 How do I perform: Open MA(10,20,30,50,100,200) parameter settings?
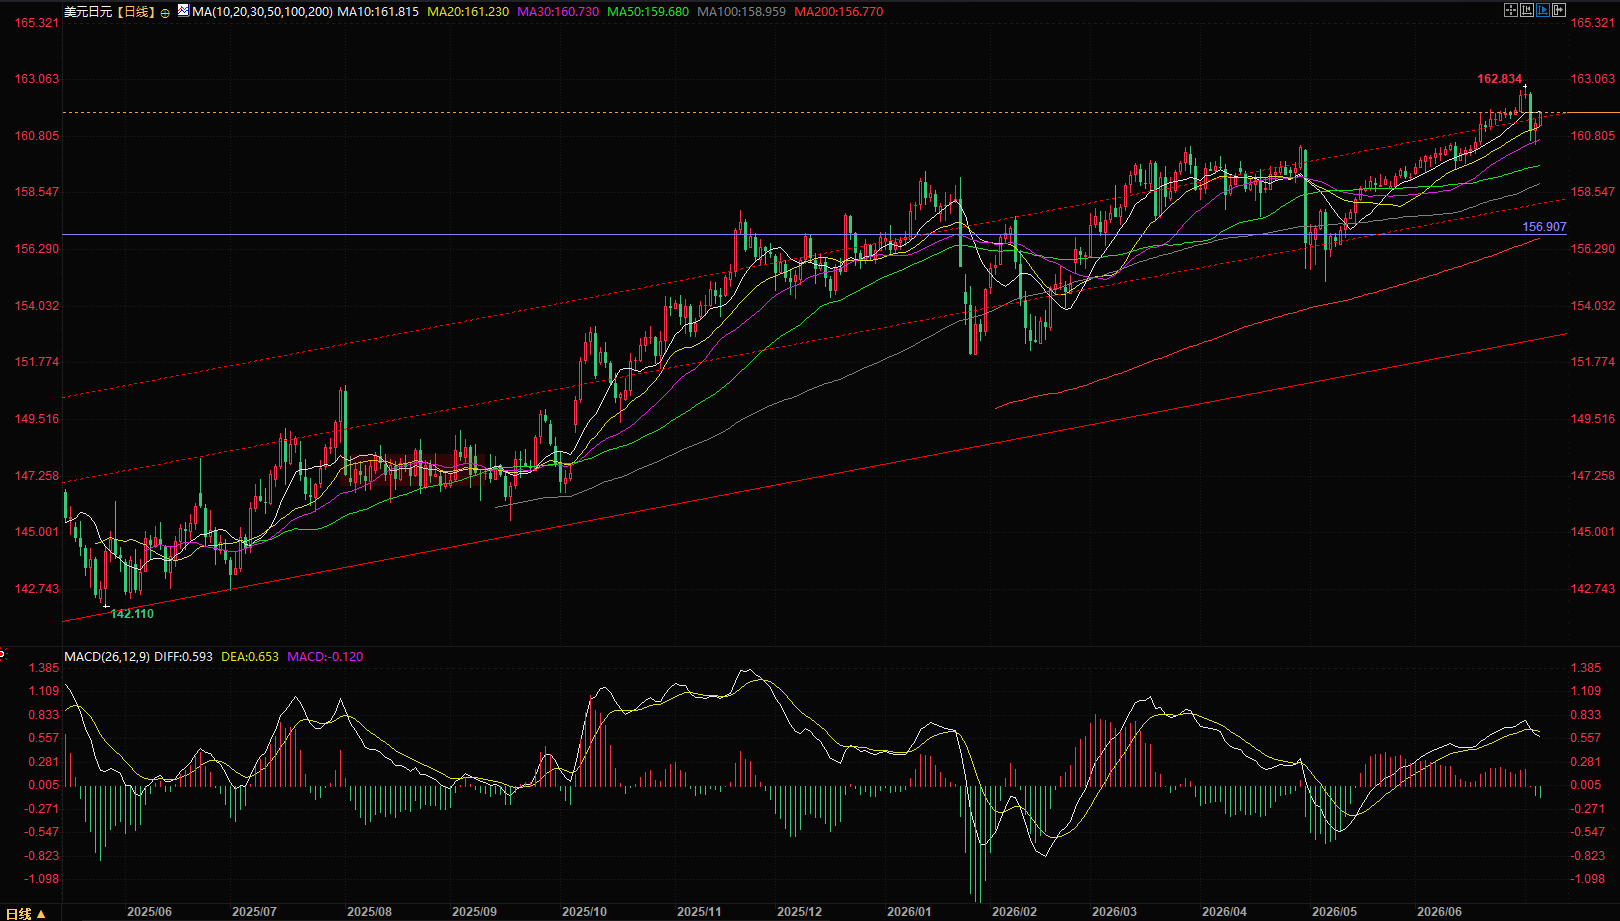pyautogui.click(x=263, y=12)
